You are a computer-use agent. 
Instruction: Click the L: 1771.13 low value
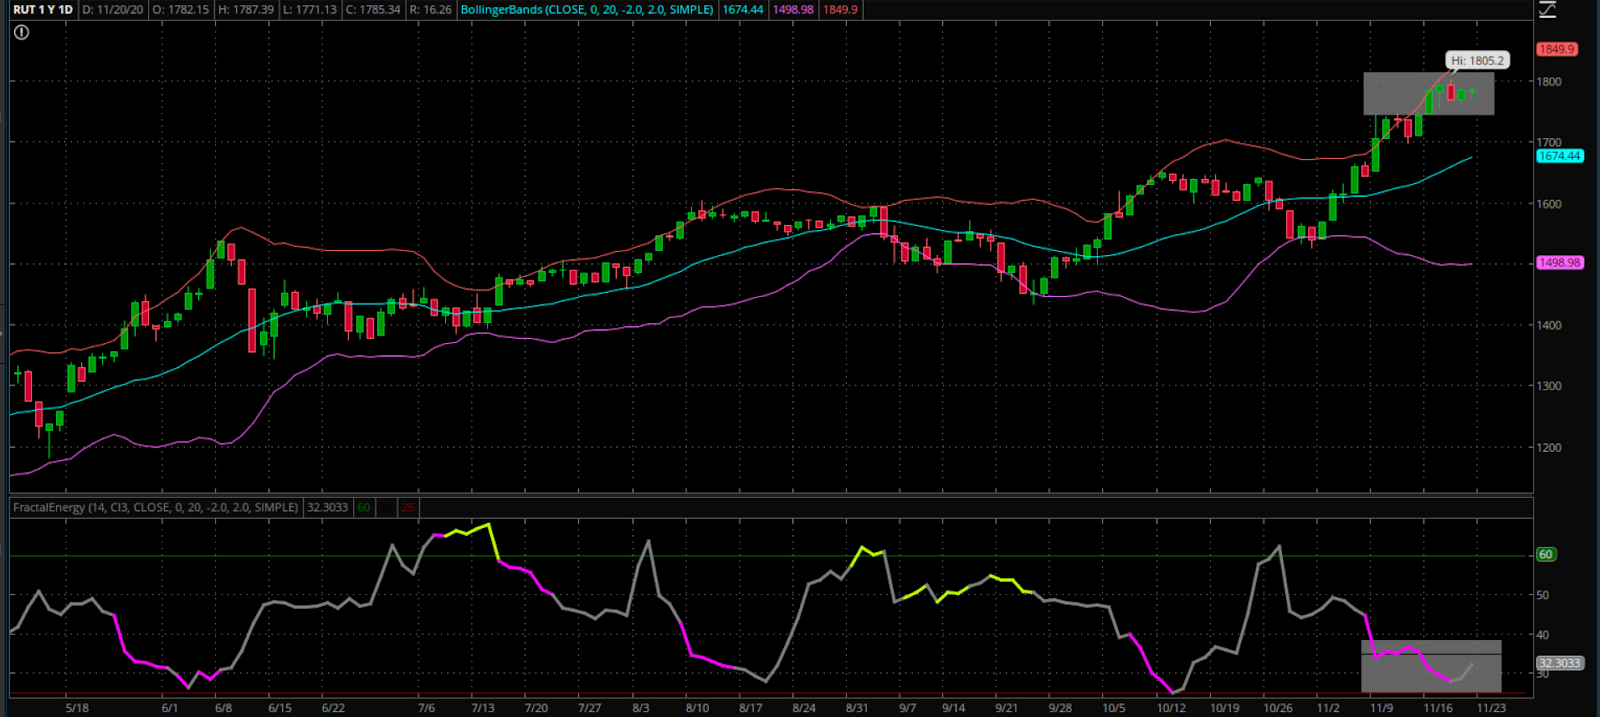click(x=309, y=9)
